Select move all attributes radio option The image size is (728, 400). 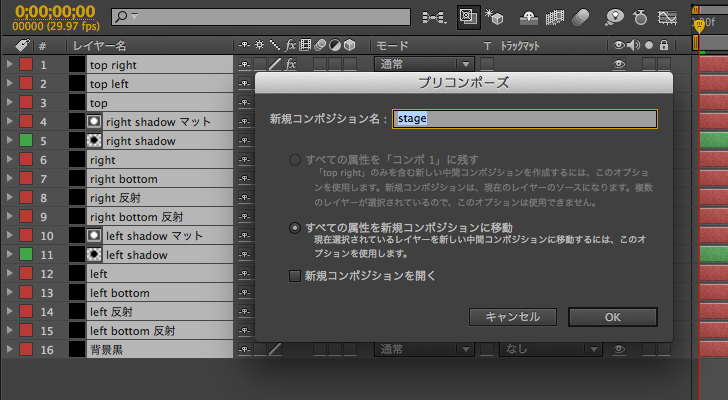[295, 228]
